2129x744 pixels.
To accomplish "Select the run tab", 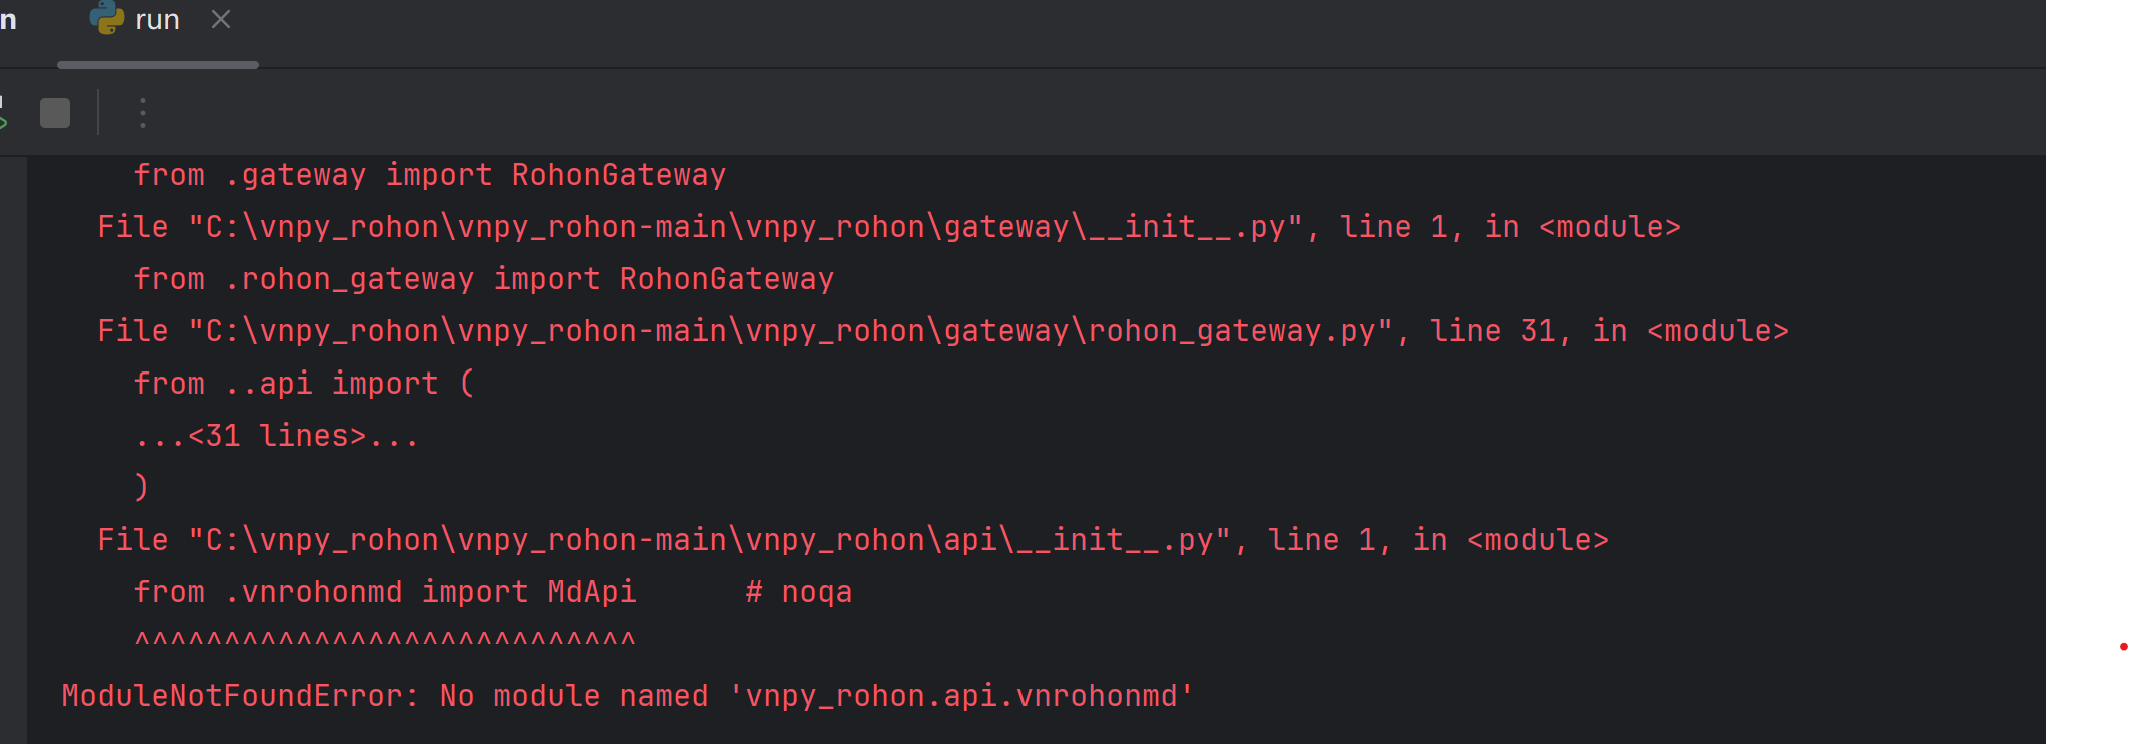I will (157, 20).
